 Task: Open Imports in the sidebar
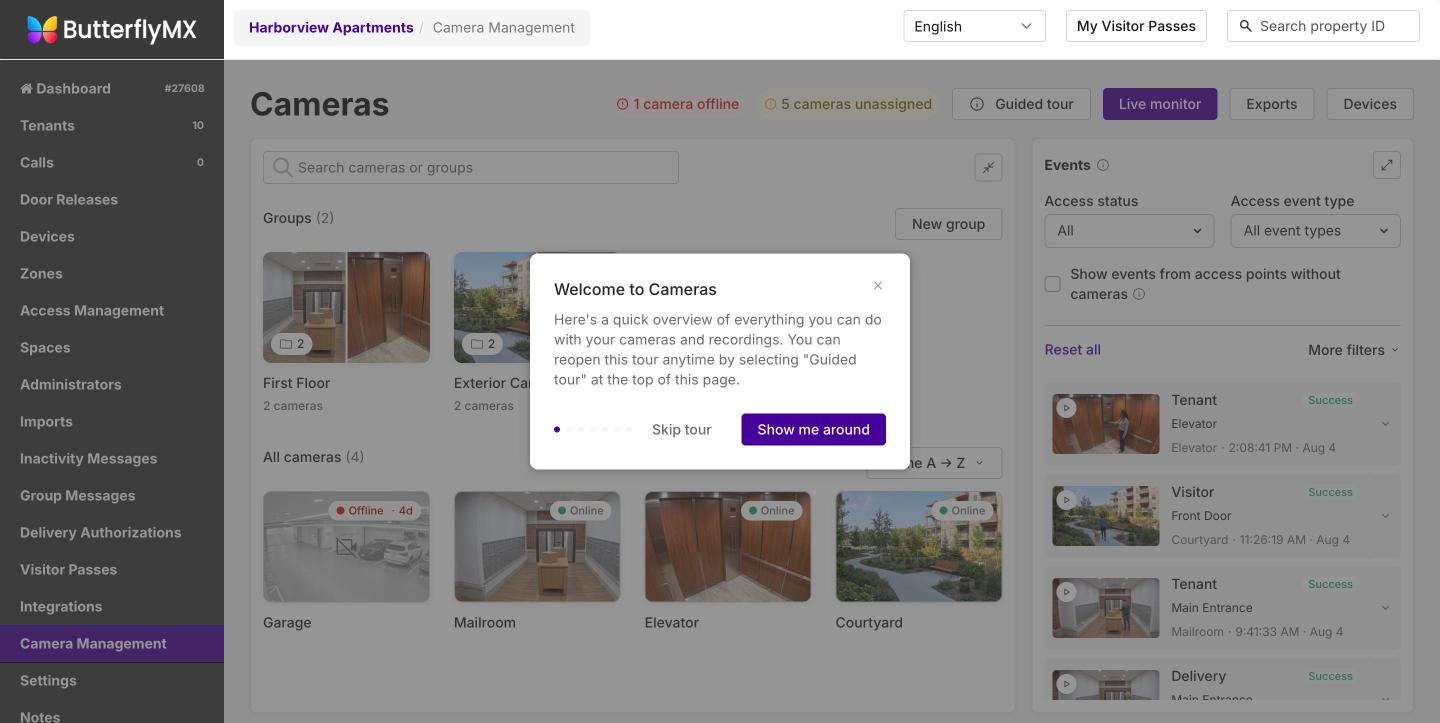(x=112, y=421)
